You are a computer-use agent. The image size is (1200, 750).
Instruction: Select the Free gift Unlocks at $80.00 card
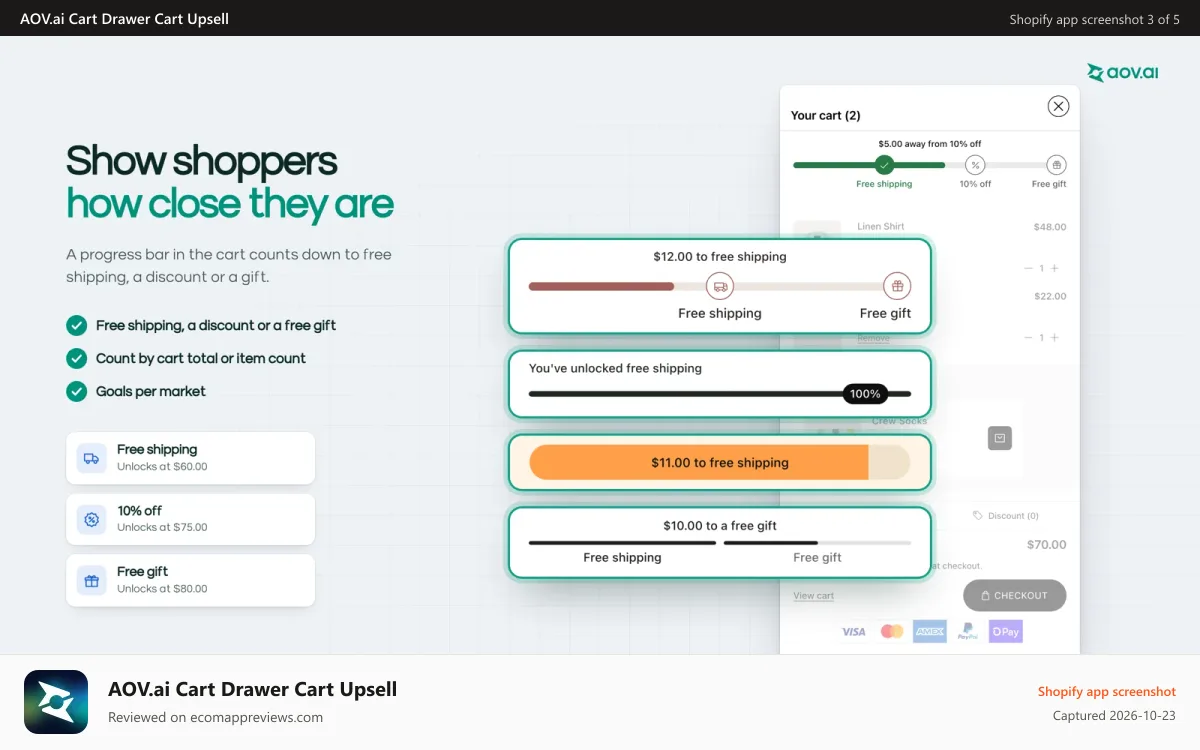pos(190,580)
